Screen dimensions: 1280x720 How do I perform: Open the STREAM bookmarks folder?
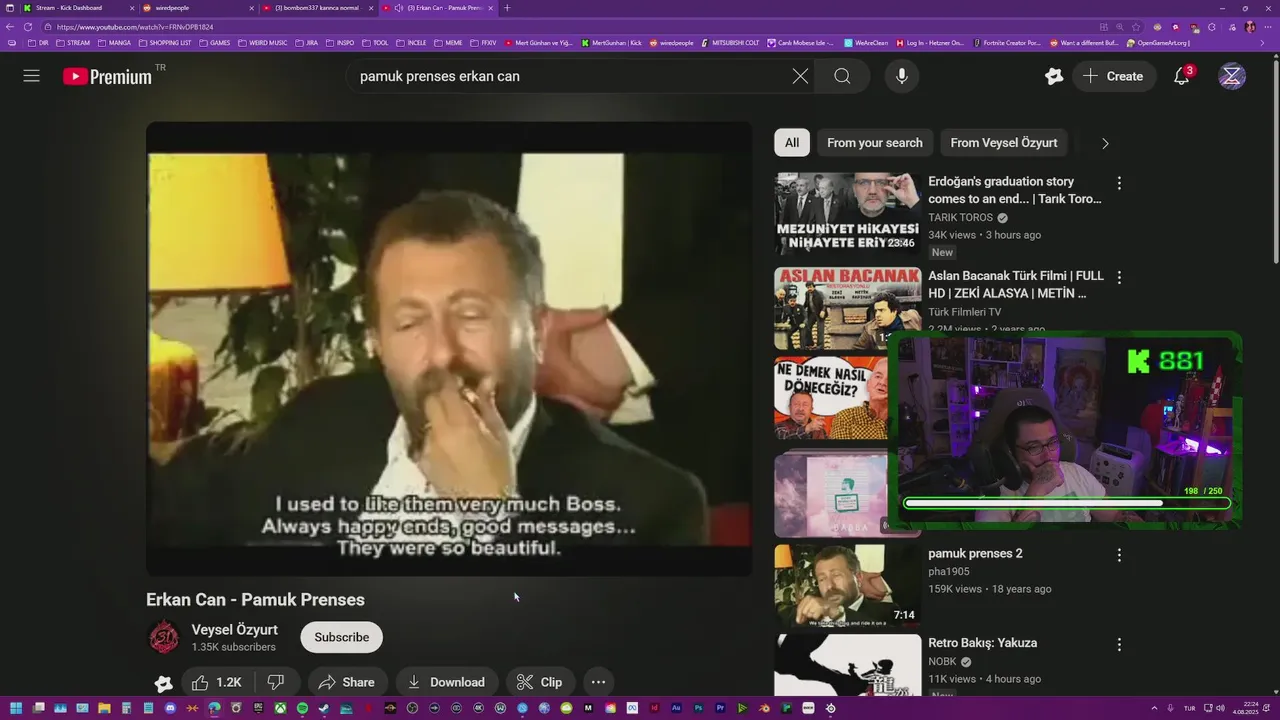click(x=73, y=43)
